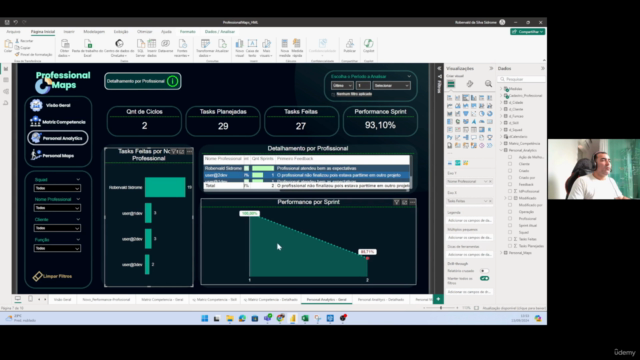The image size is (640, 360).
Task: Click the filter icon on Performance por Sprint visual
Action: coord(396,202)
